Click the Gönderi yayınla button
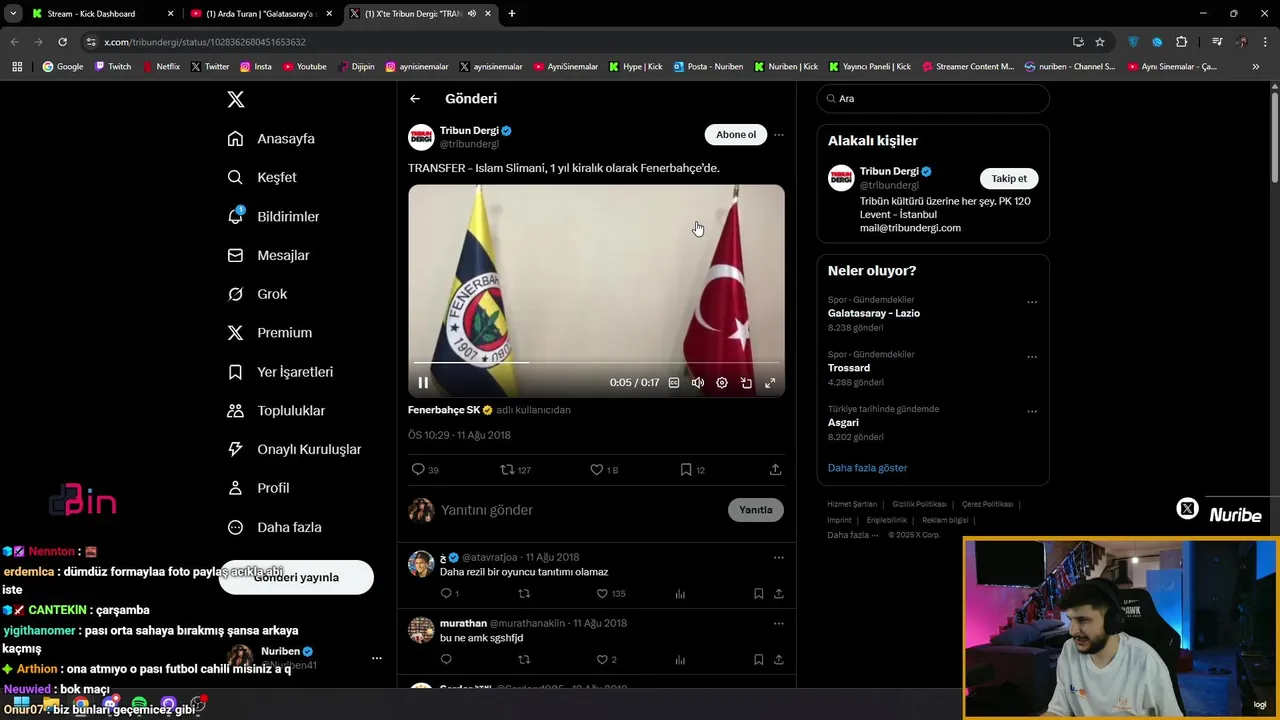Image resolution: width=1280 pixels, height=720 pixels. pos(296,577)
